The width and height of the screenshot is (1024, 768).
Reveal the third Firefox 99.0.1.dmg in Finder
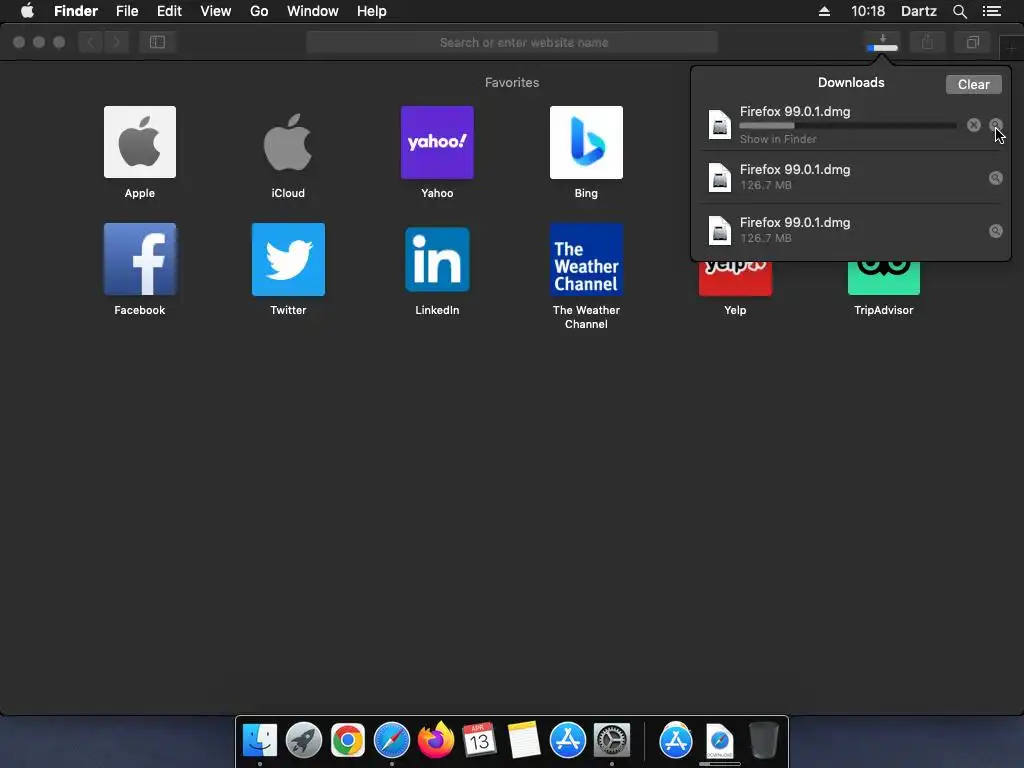[x=995, y=231]
